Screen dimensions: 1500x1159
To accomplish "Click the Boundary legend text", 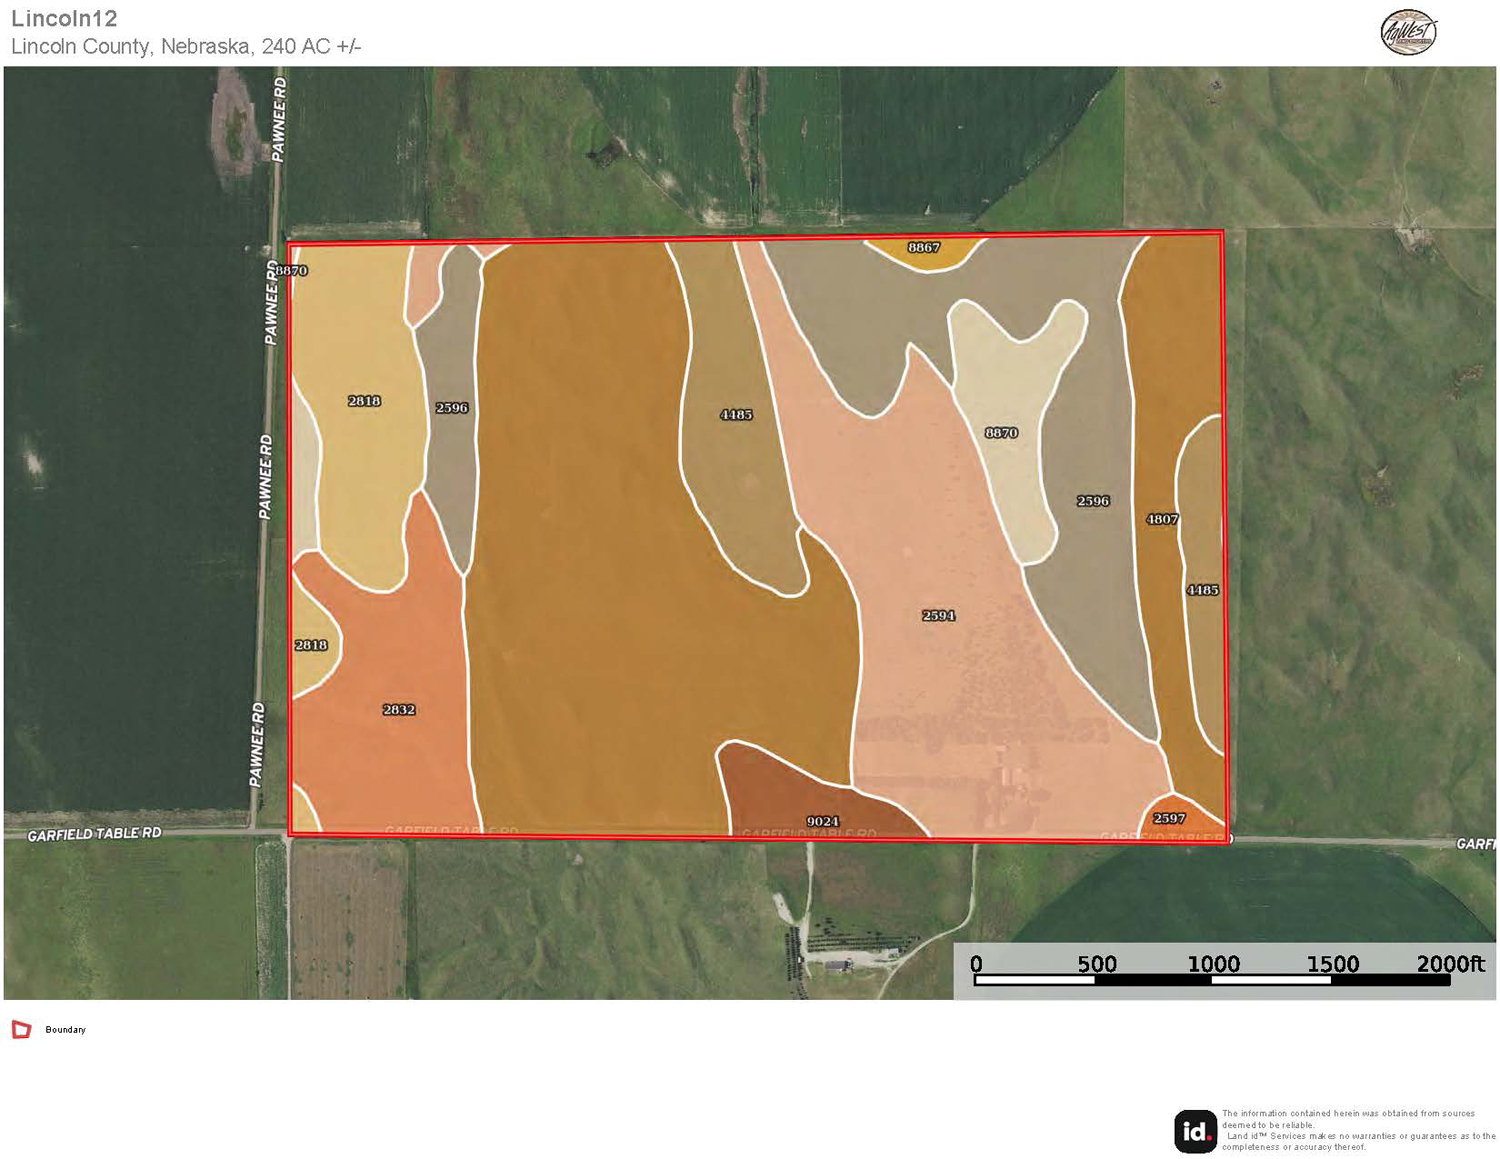I will pyautogui.click(x=65, y=1029).
